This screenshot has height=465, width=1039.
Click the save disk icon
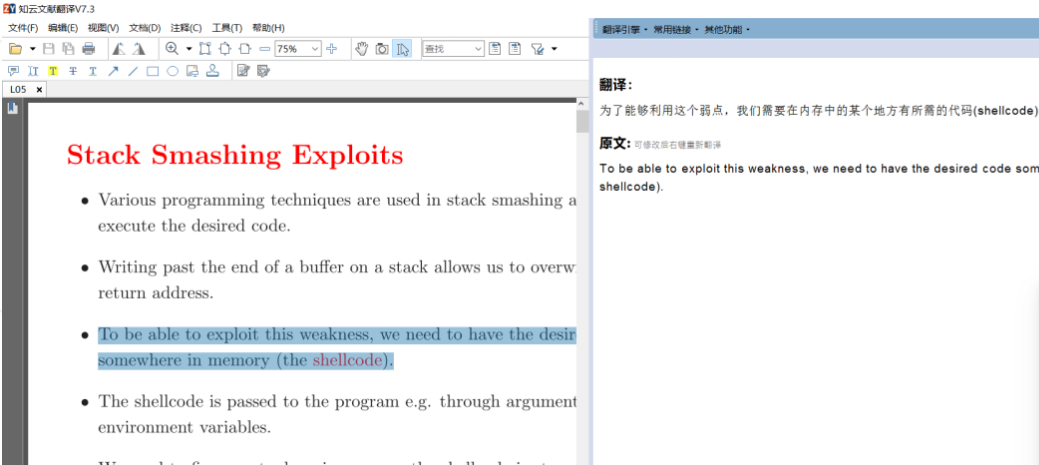pyautogui.click(x=49, y=48)
